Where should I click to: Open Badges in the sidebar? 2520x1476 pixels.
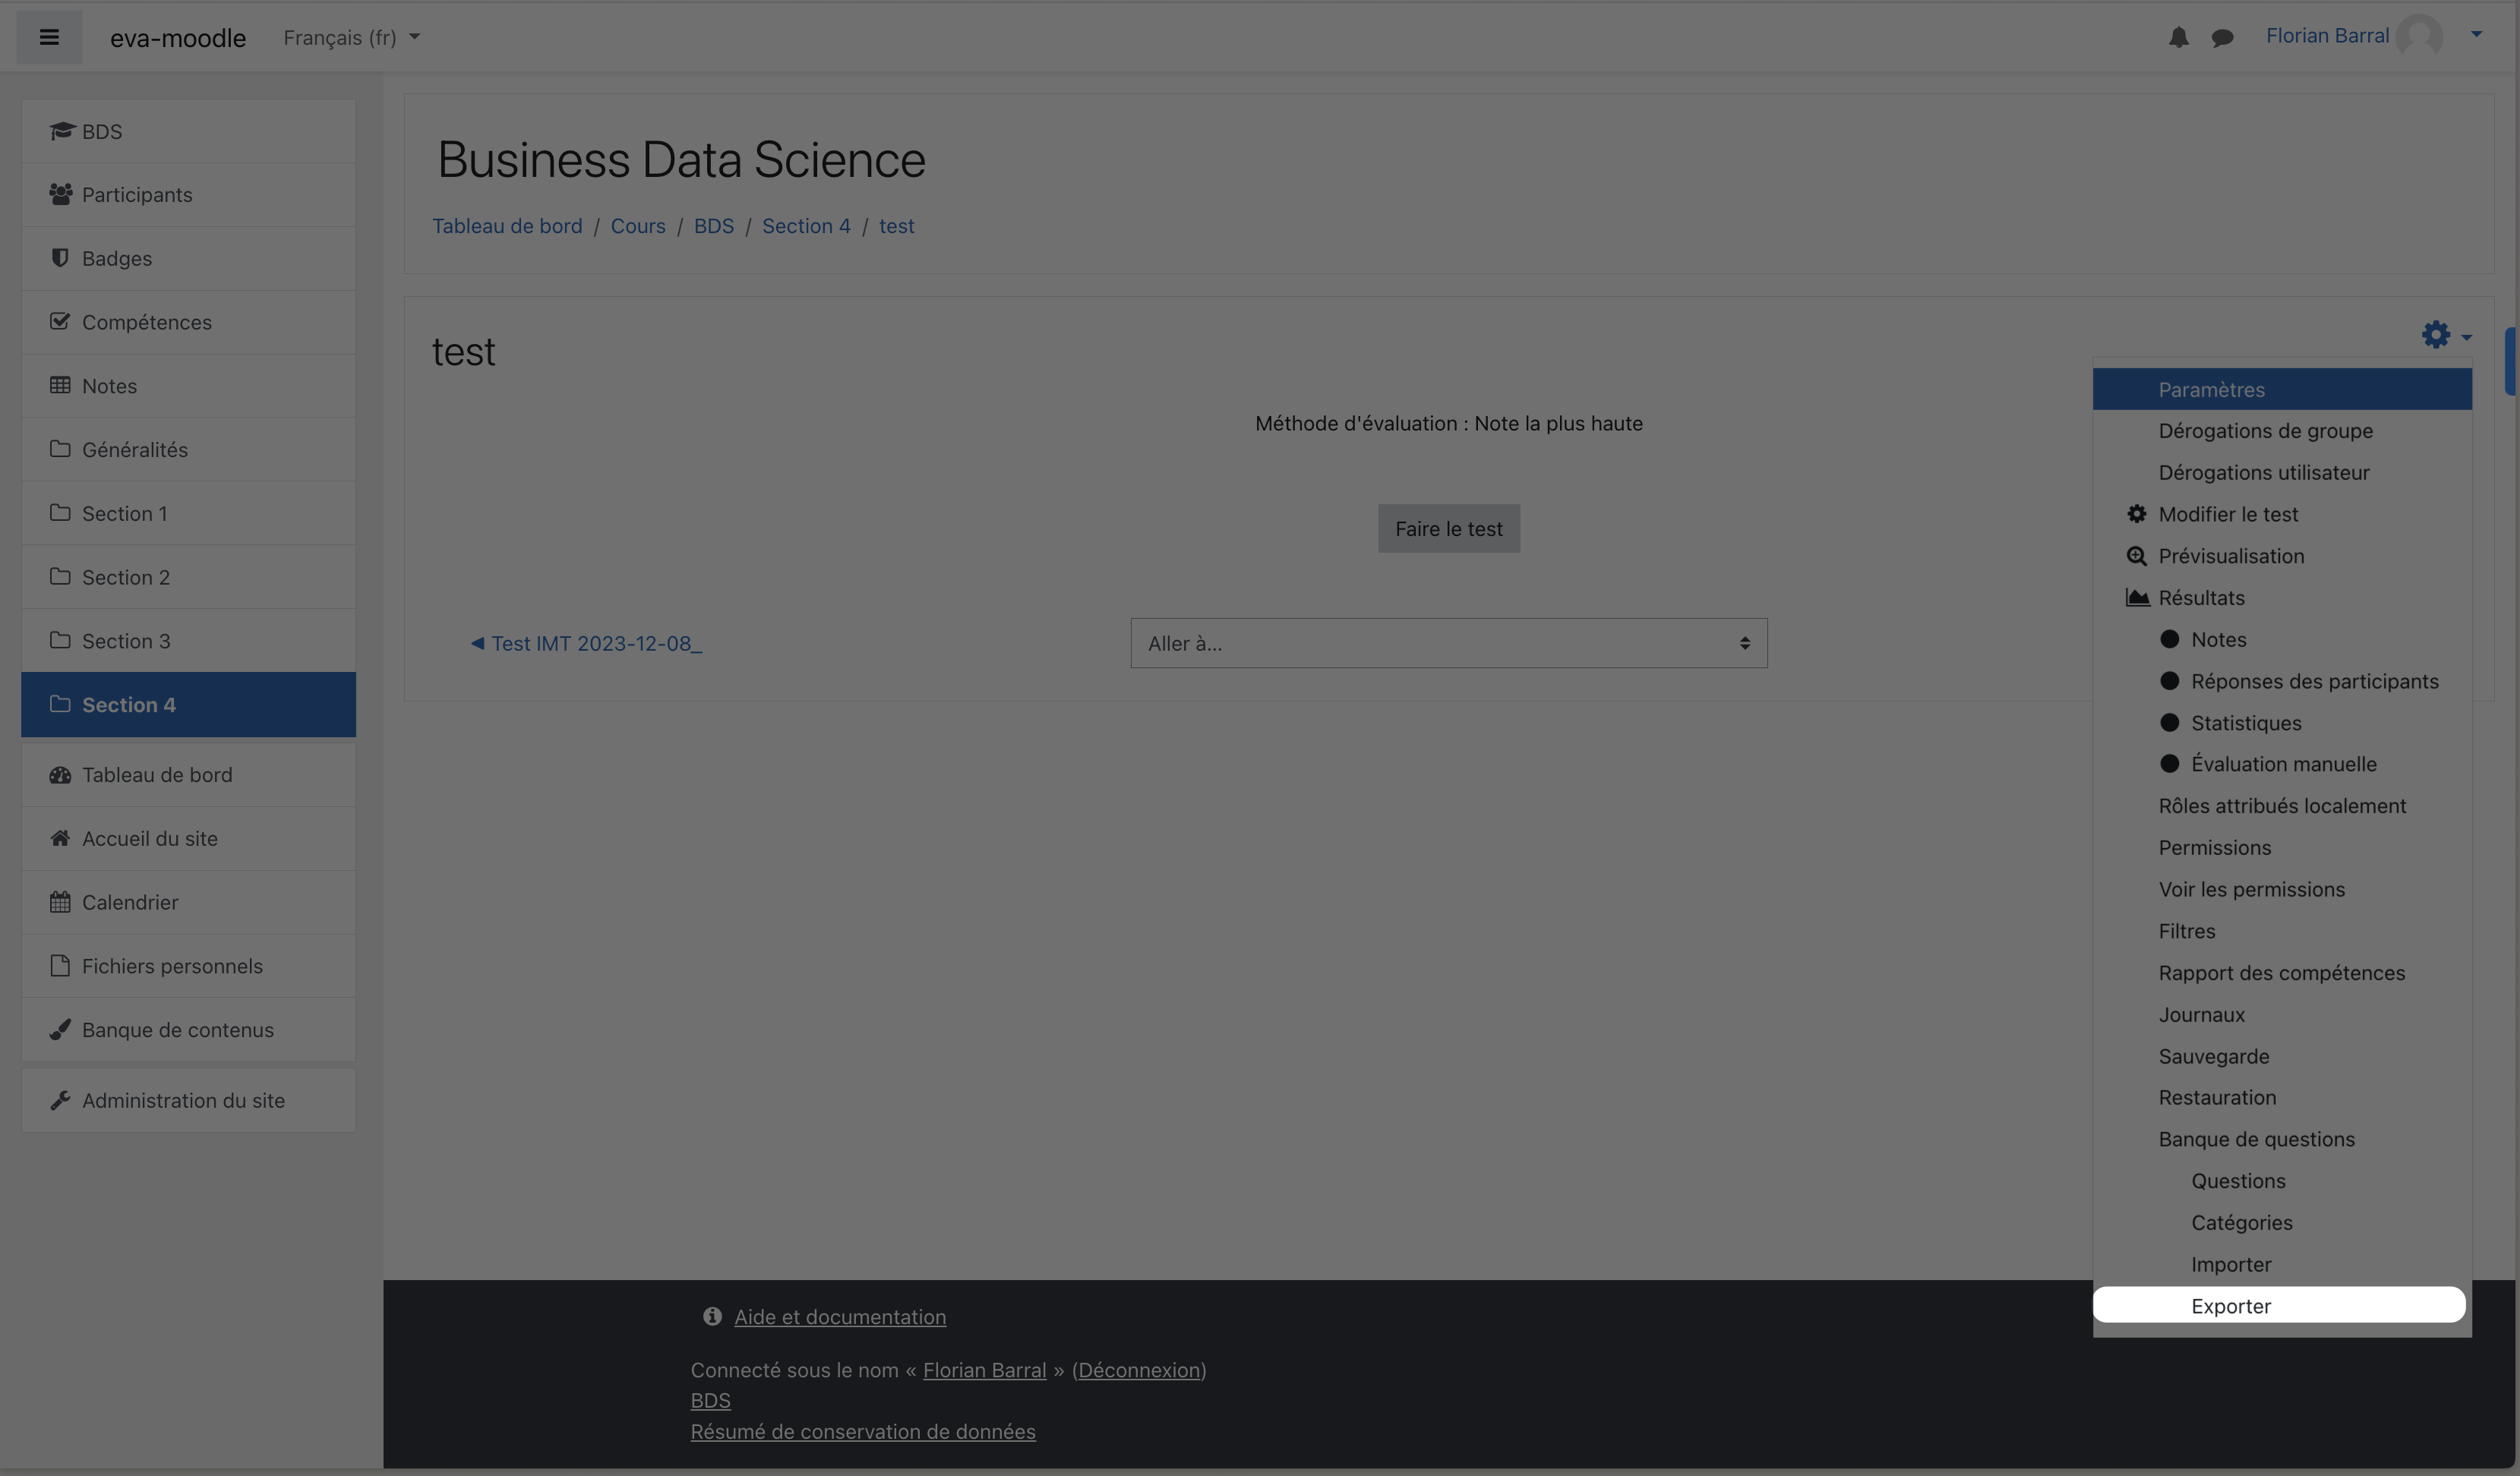117,259
